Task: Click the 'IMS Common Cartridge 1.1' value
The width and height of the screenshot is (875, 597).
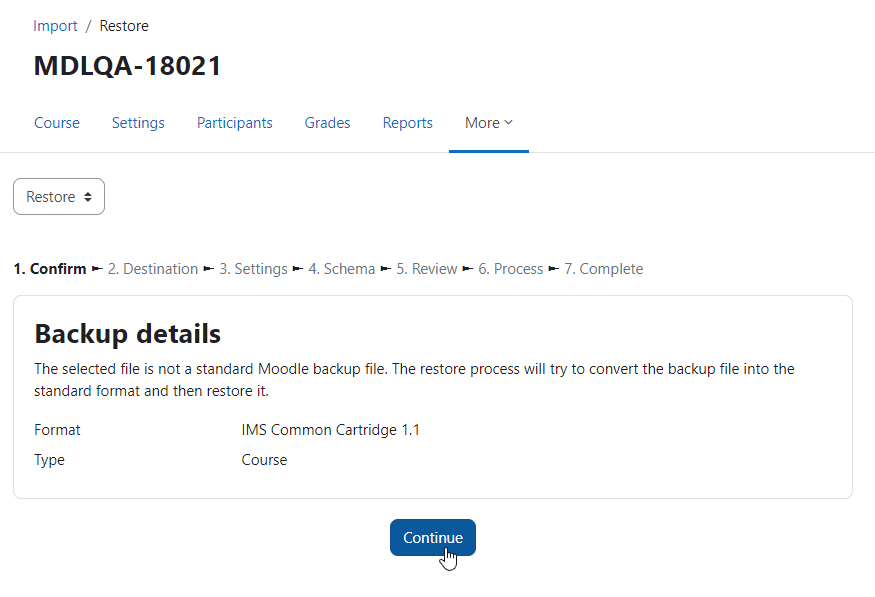Action: pyautogui.click(x=330, y=430)
